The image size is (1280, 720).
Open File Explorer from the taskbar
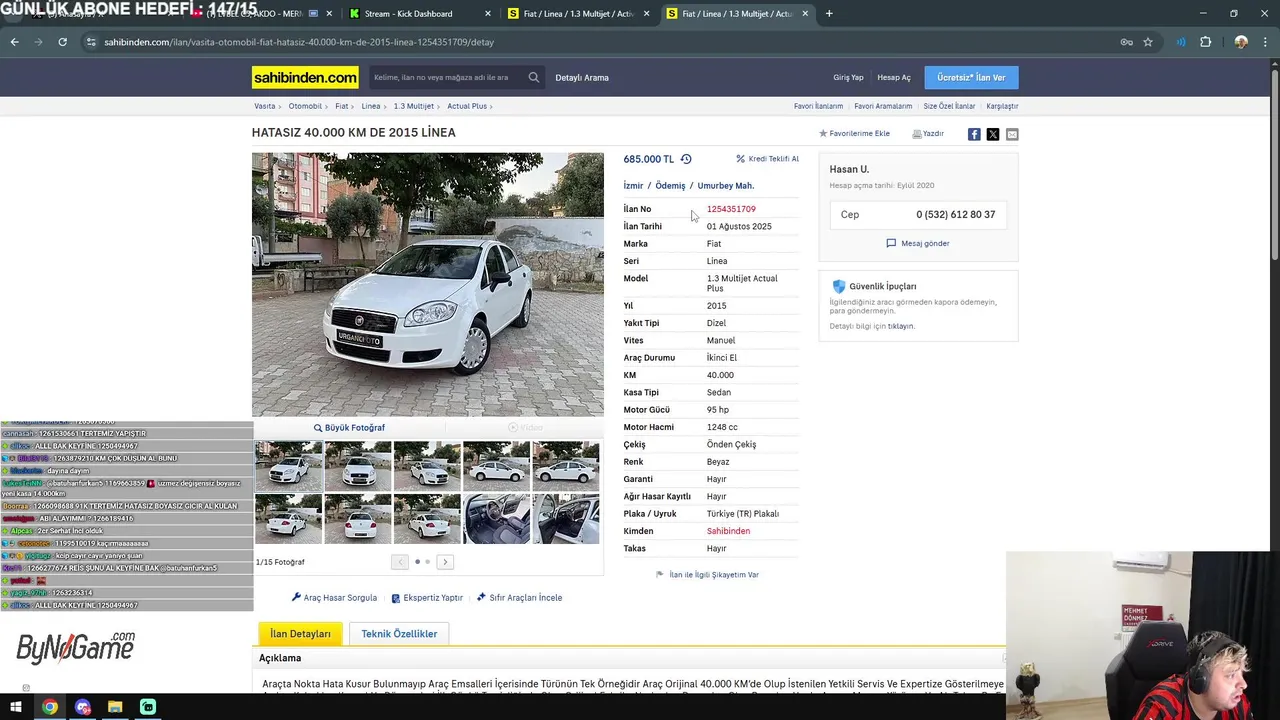coord(115,707)
